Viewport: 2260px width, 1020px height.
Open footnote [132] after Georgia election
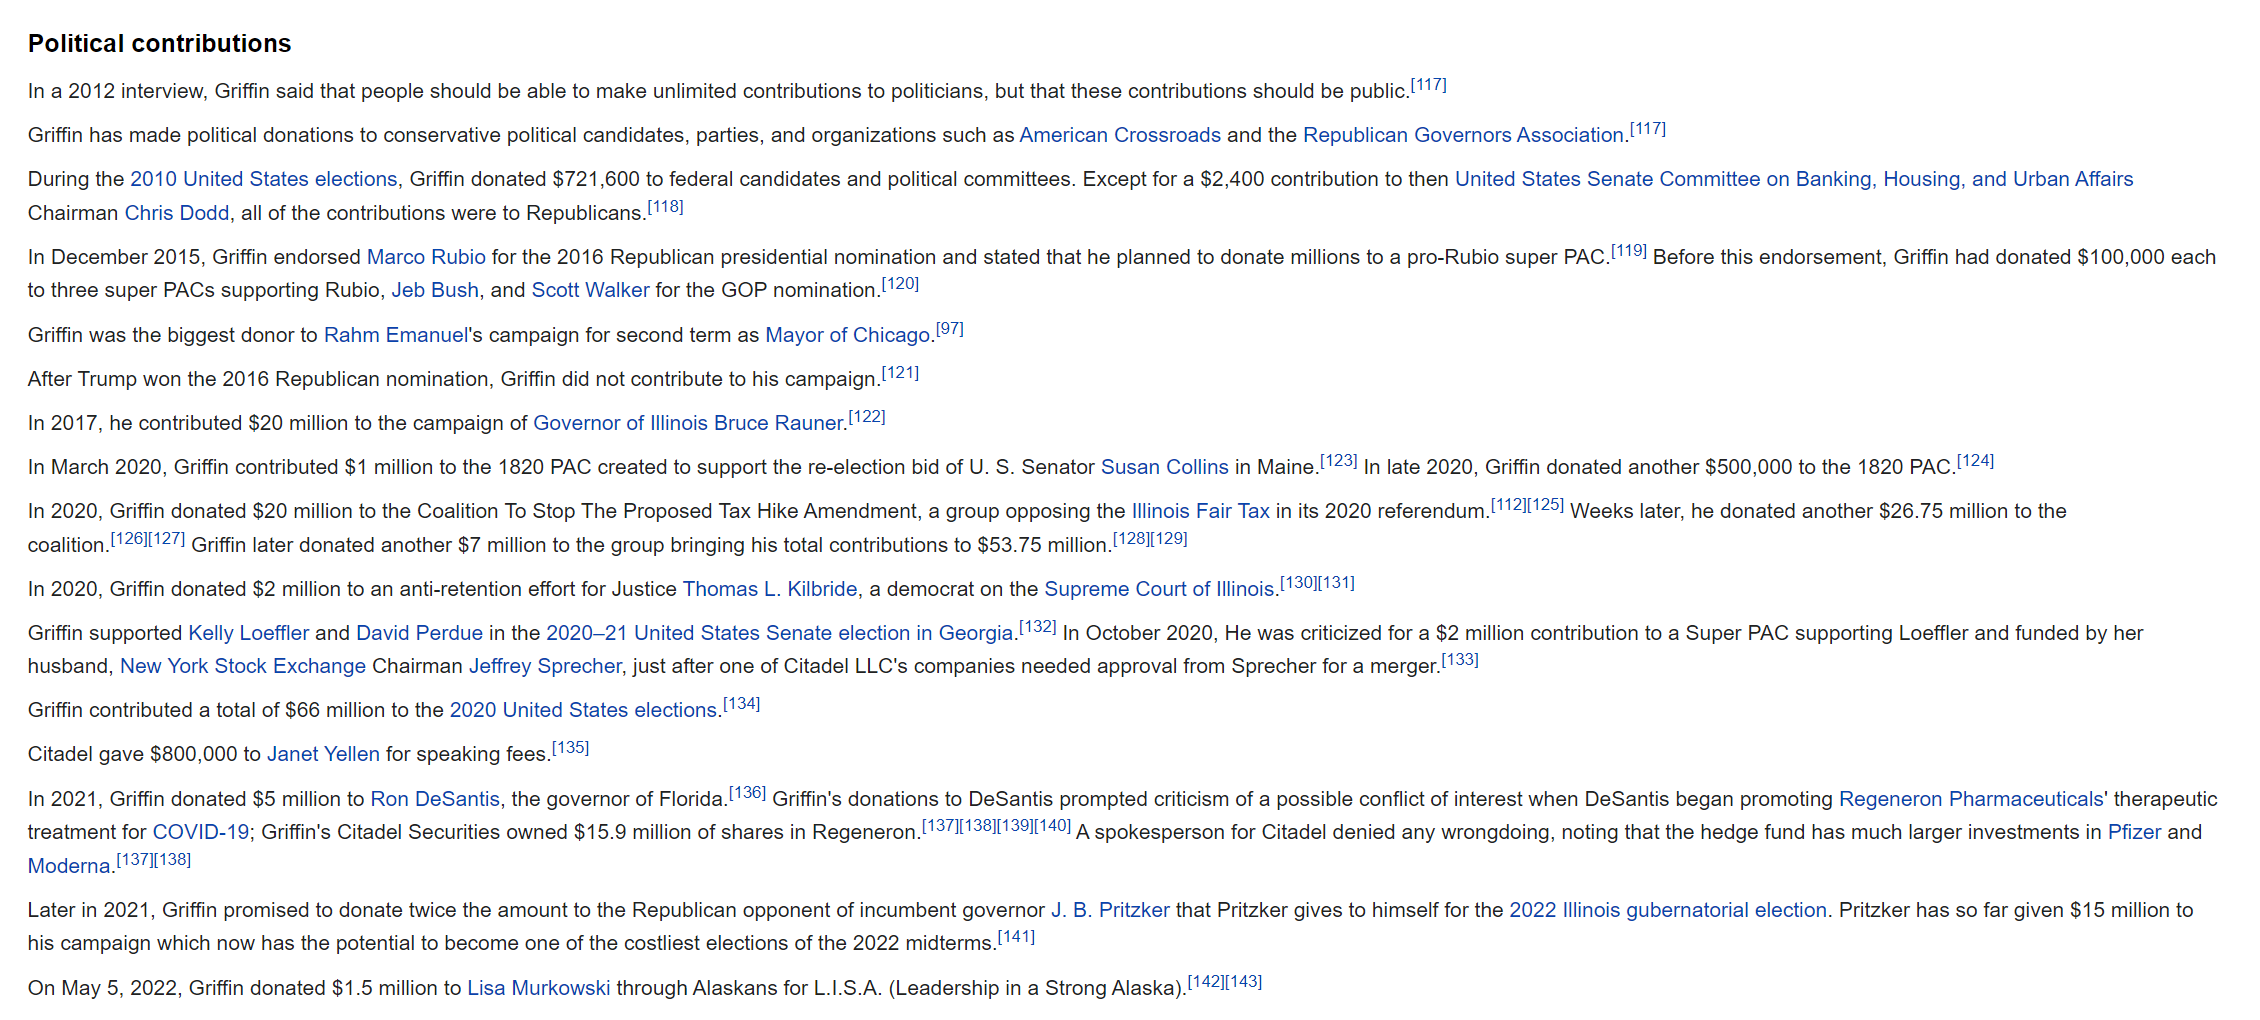click(x=1038, y=627)
